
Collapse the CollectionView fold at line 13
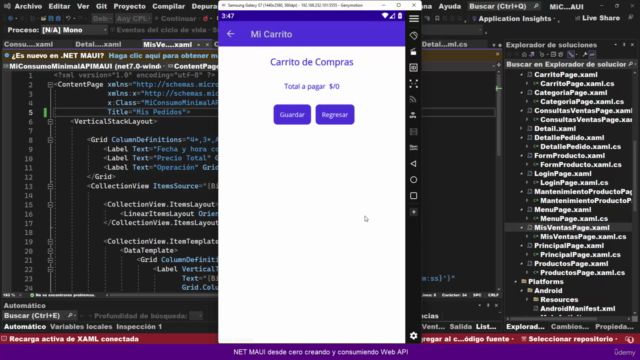pos(50,186)
